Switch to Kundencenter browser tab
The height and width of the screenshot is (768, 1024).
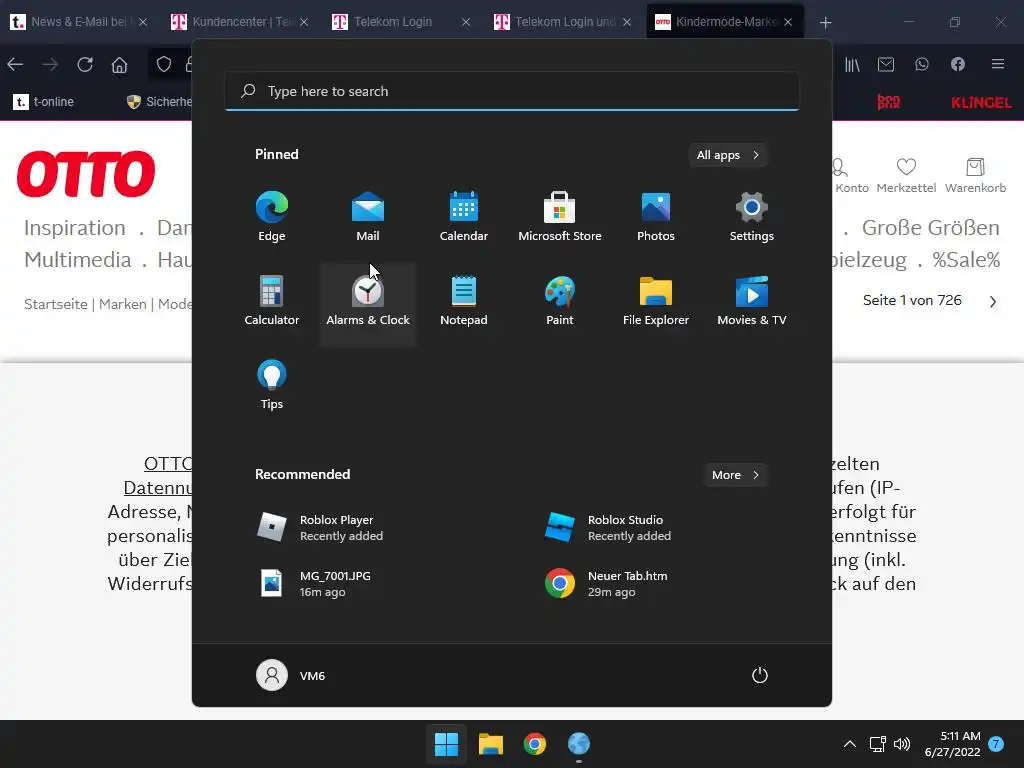(239, 22)
